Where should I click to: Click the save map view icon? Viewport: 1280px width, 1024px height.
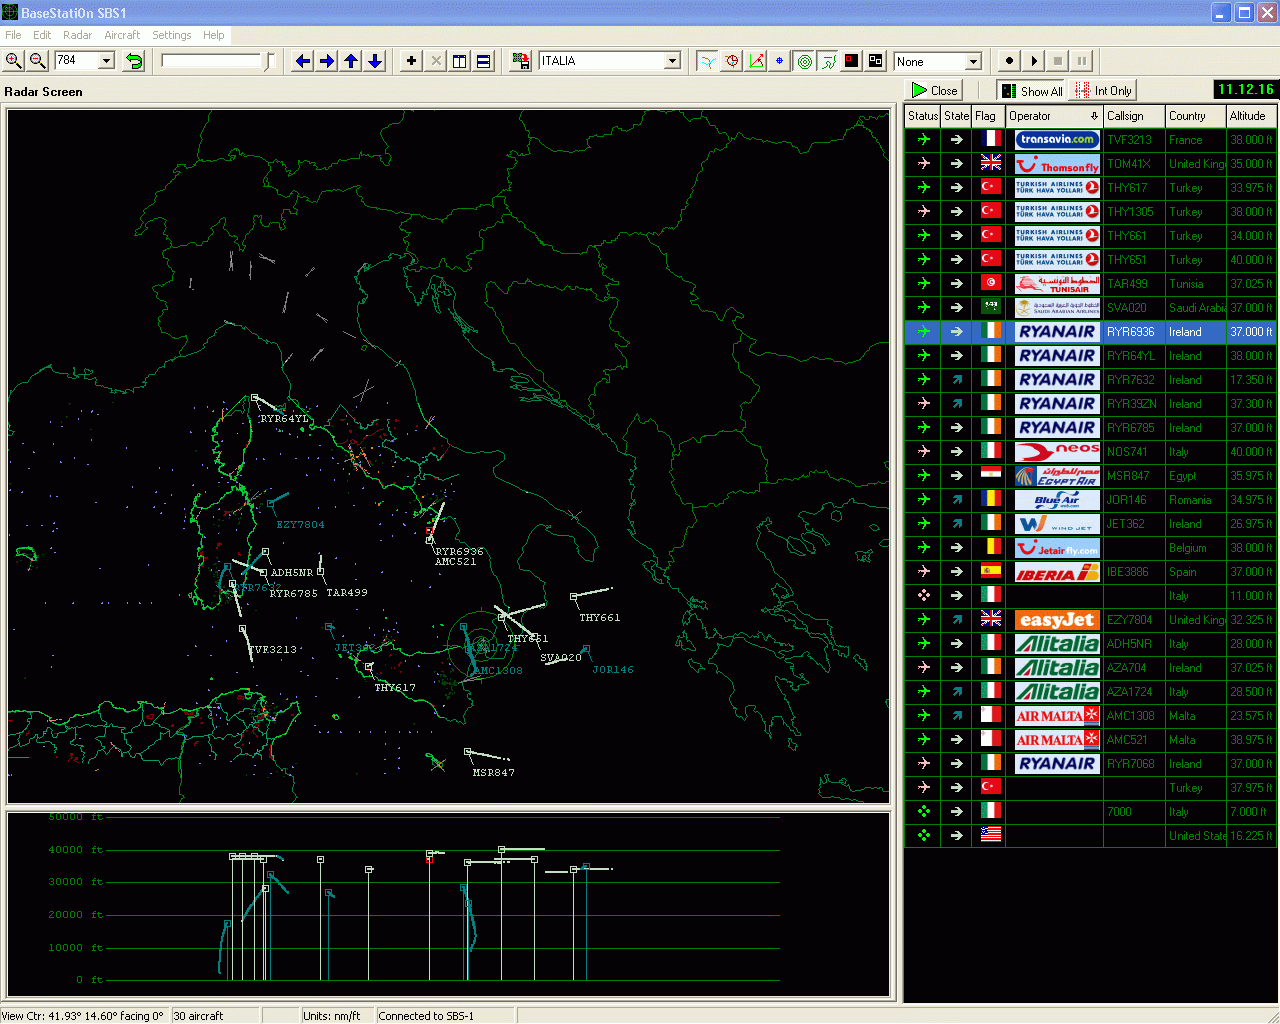point(520,61)
